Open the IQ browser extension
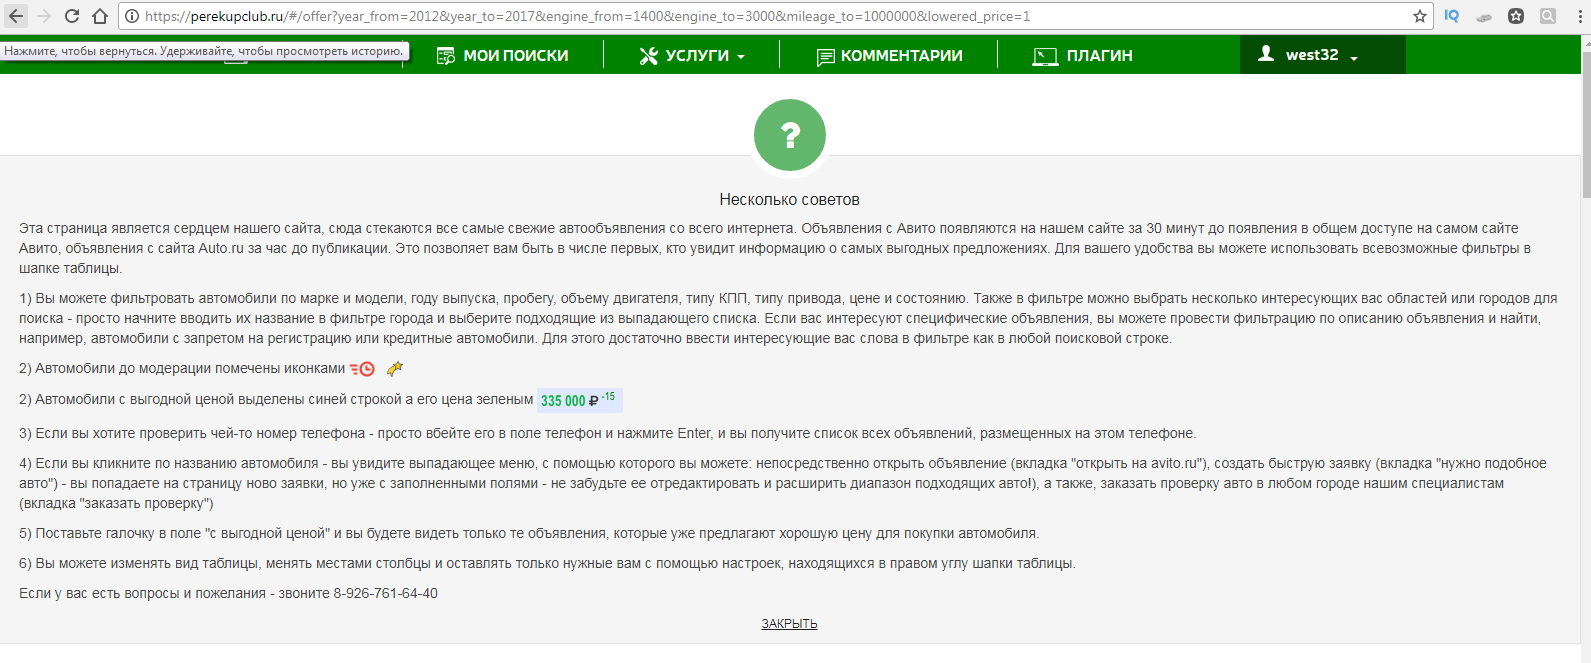The height and width of the screenshot is (663, 1591). (1451, 16)
